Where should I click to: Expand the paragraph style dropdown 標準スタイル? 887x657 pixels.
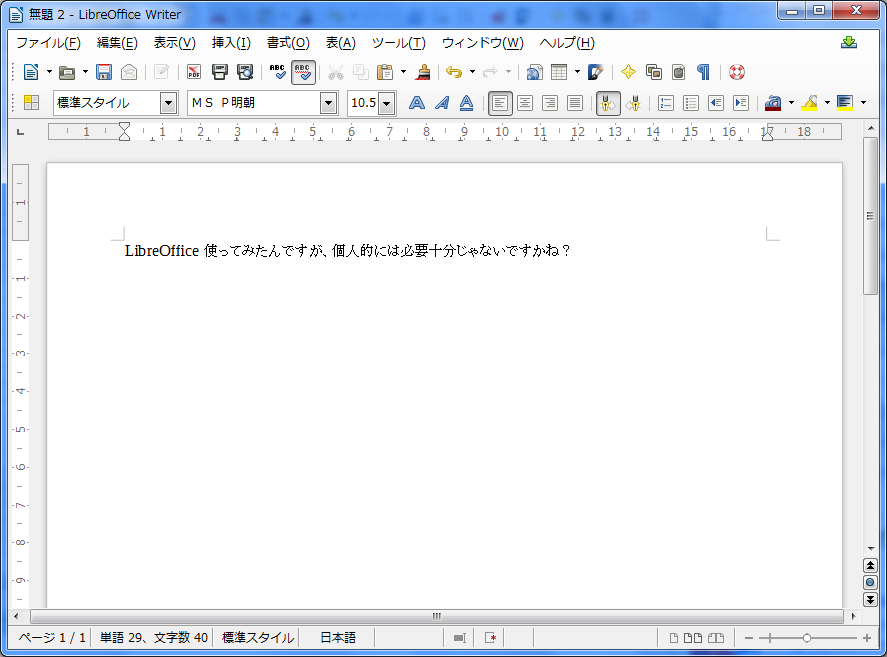click(x=168, y=103)
